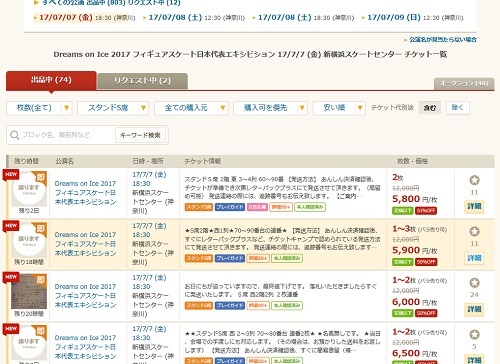Viewport: 500px width, 364px height.
Task: Switch to the リクエスト中 (2) tab
Action: [142, 81]
